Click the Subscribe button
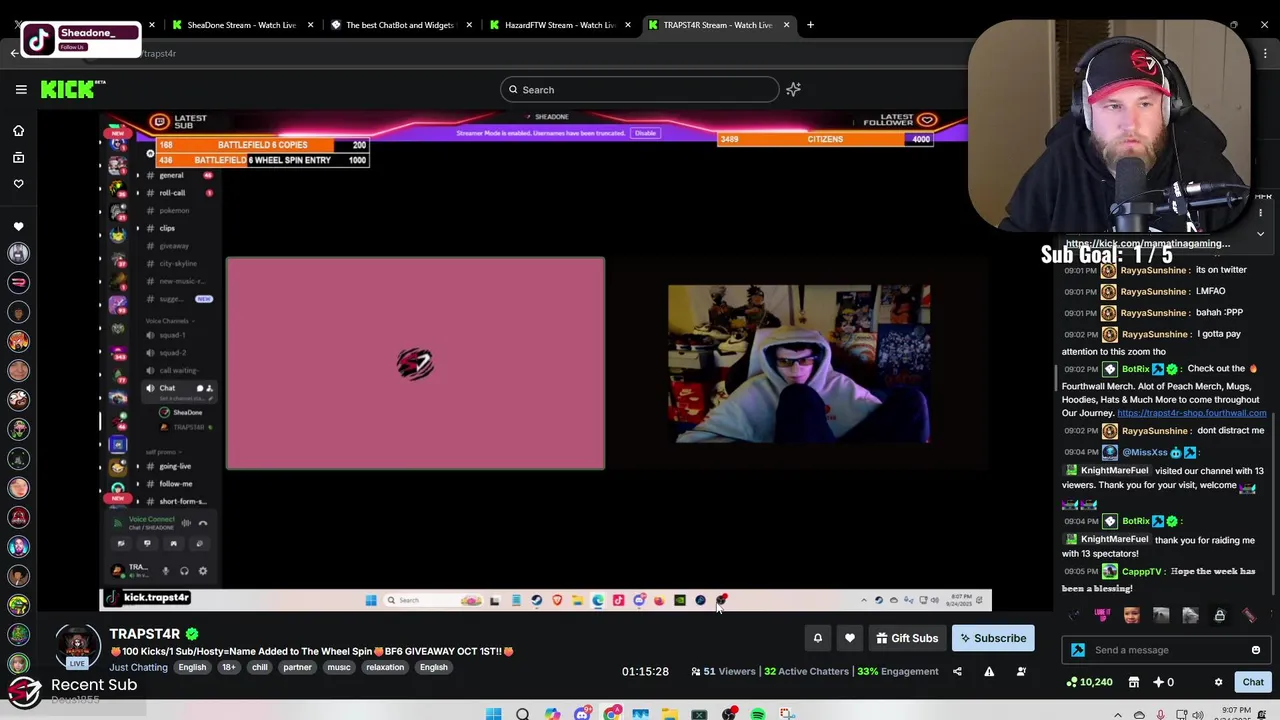The image size is (1280, 720). [x=993, y=638]
